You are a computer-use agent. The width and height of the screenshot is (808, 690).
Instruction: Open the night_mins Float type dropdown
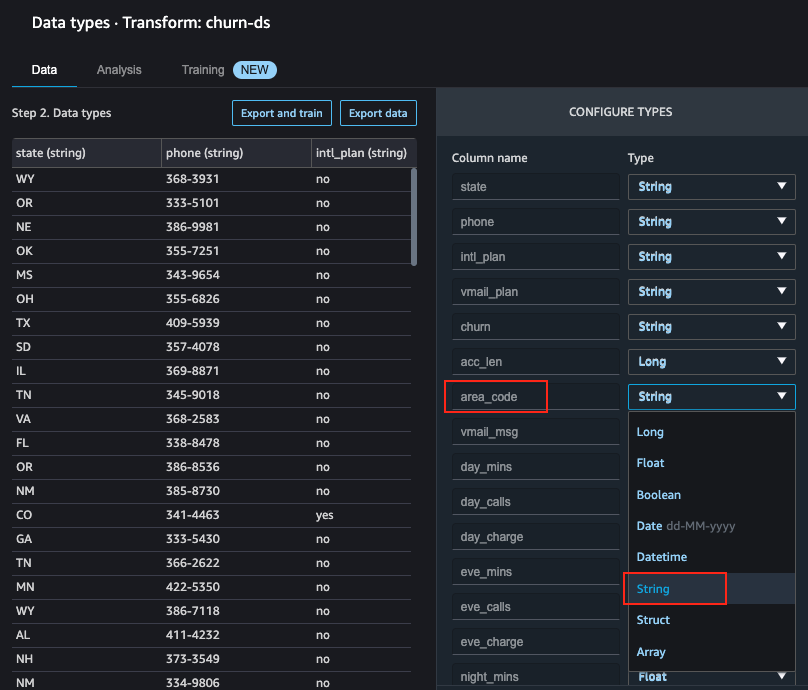pyautogui.click(x=712, y=677)
